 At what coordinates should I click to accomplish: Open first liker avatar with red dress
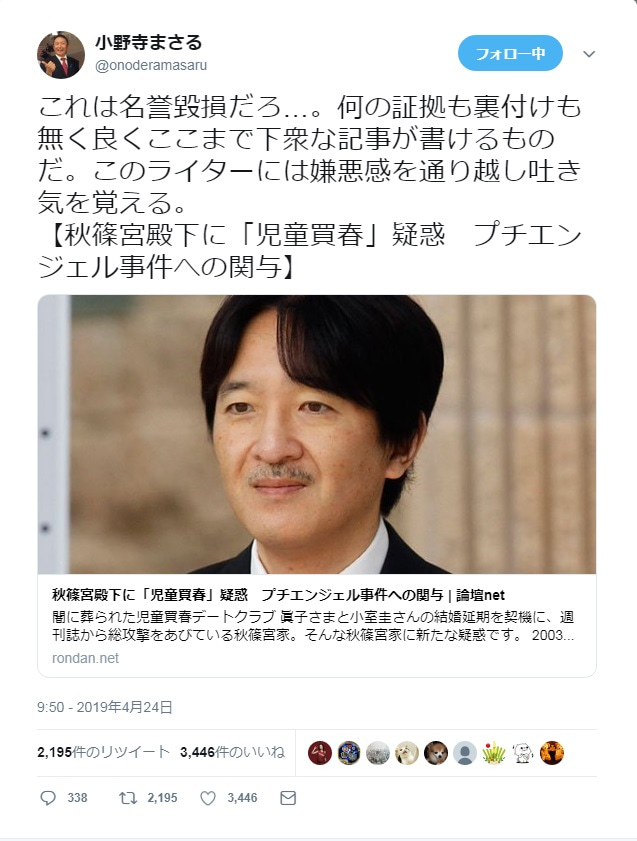(x=320, y=753)
